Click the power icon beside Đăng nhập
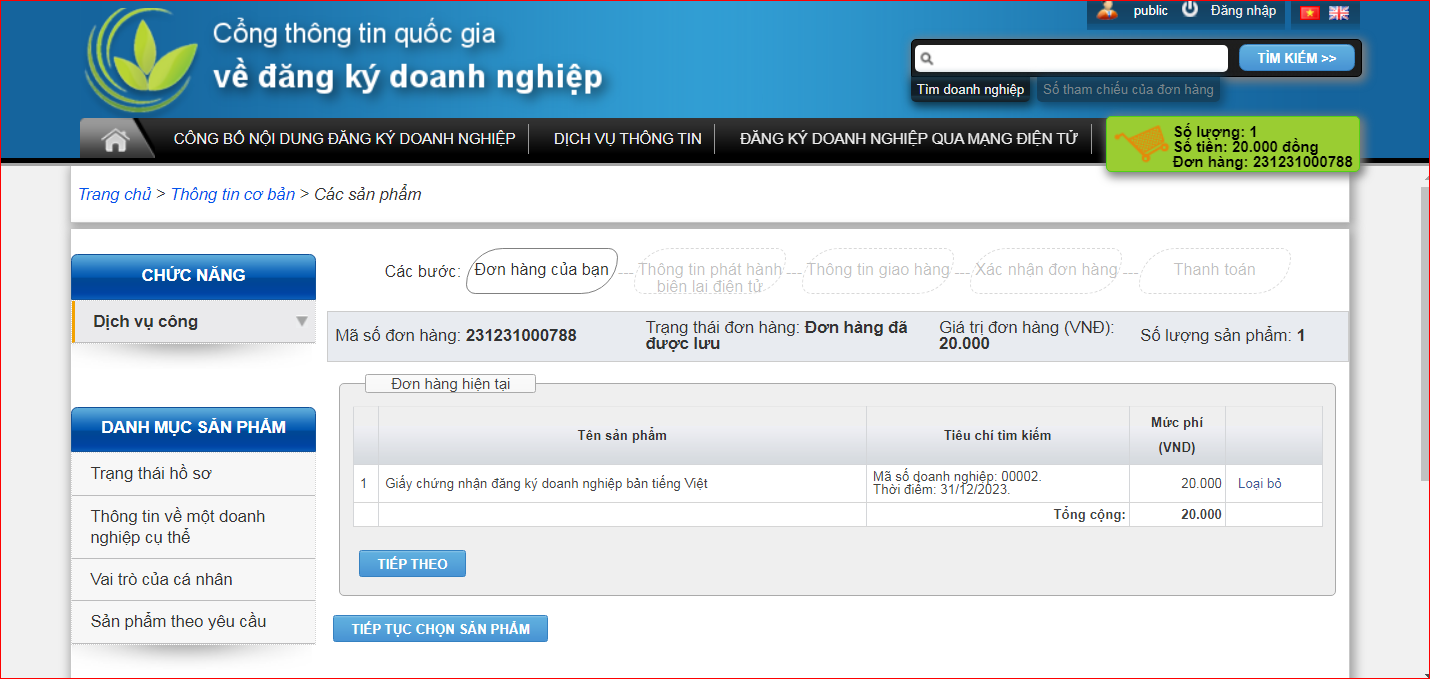This screenshot has width=1430, height=679. coord(1190,9)
